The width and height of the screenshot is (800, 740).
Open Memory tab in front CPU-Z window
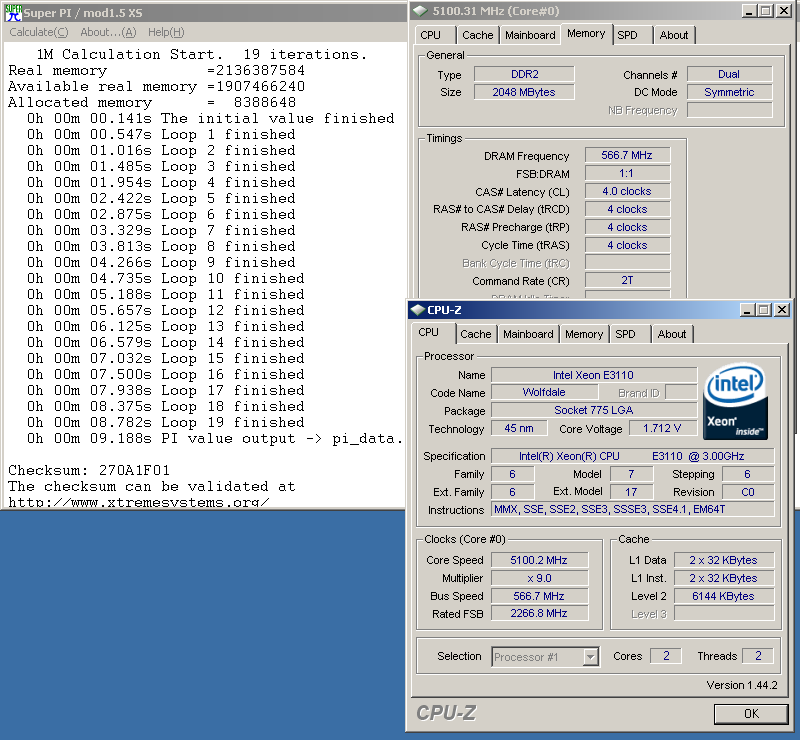[584, 334]
